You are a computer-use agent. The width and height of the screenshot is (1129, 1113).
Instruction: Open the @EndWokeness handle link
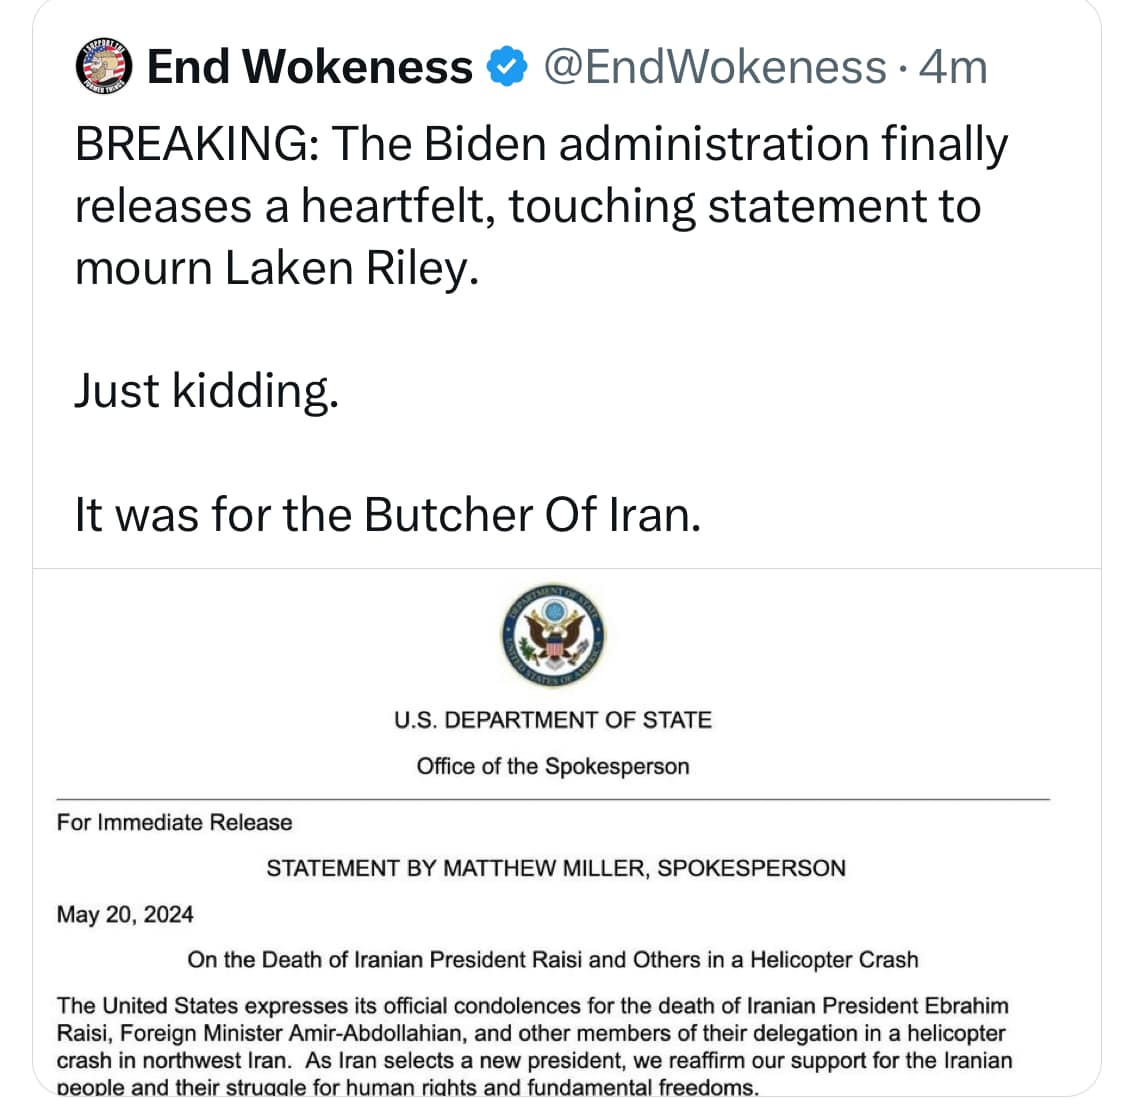(714, 68)
